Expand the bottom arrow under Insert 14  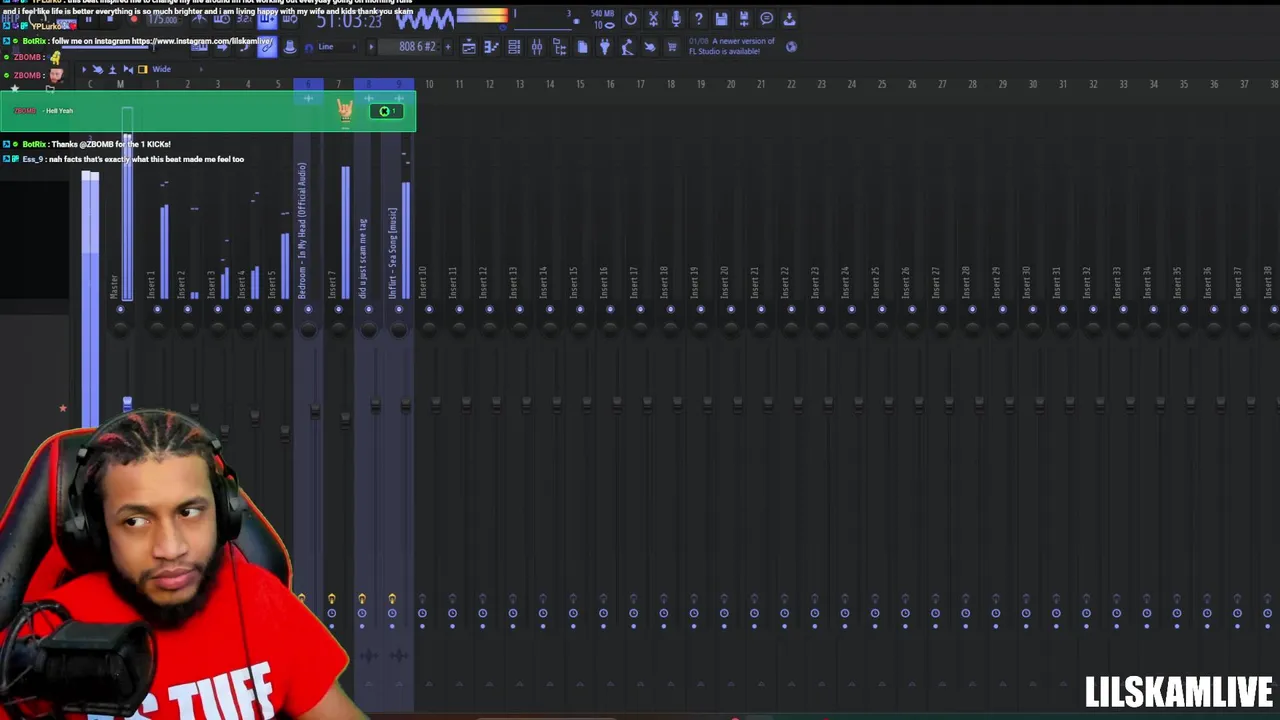550,685
